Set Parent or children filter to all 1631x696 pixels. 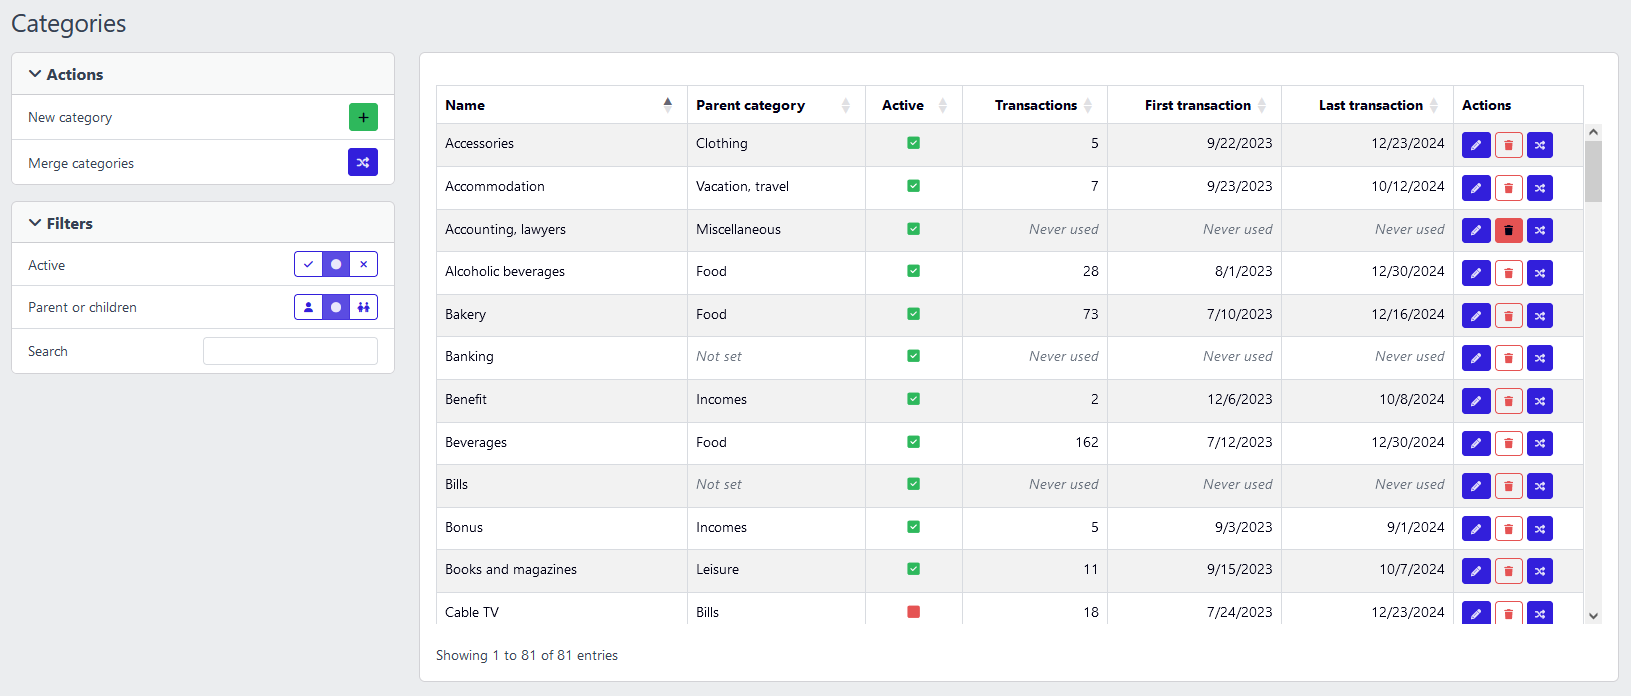[x=336, y=307]
